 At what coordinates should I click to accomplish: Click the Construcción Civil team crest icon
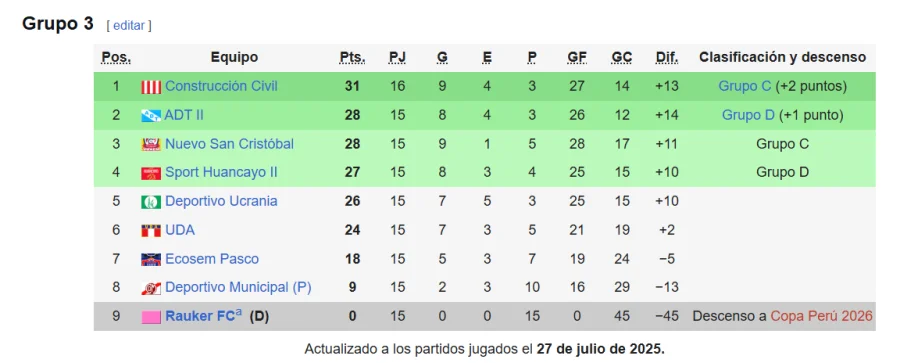[x=151, y=87]
